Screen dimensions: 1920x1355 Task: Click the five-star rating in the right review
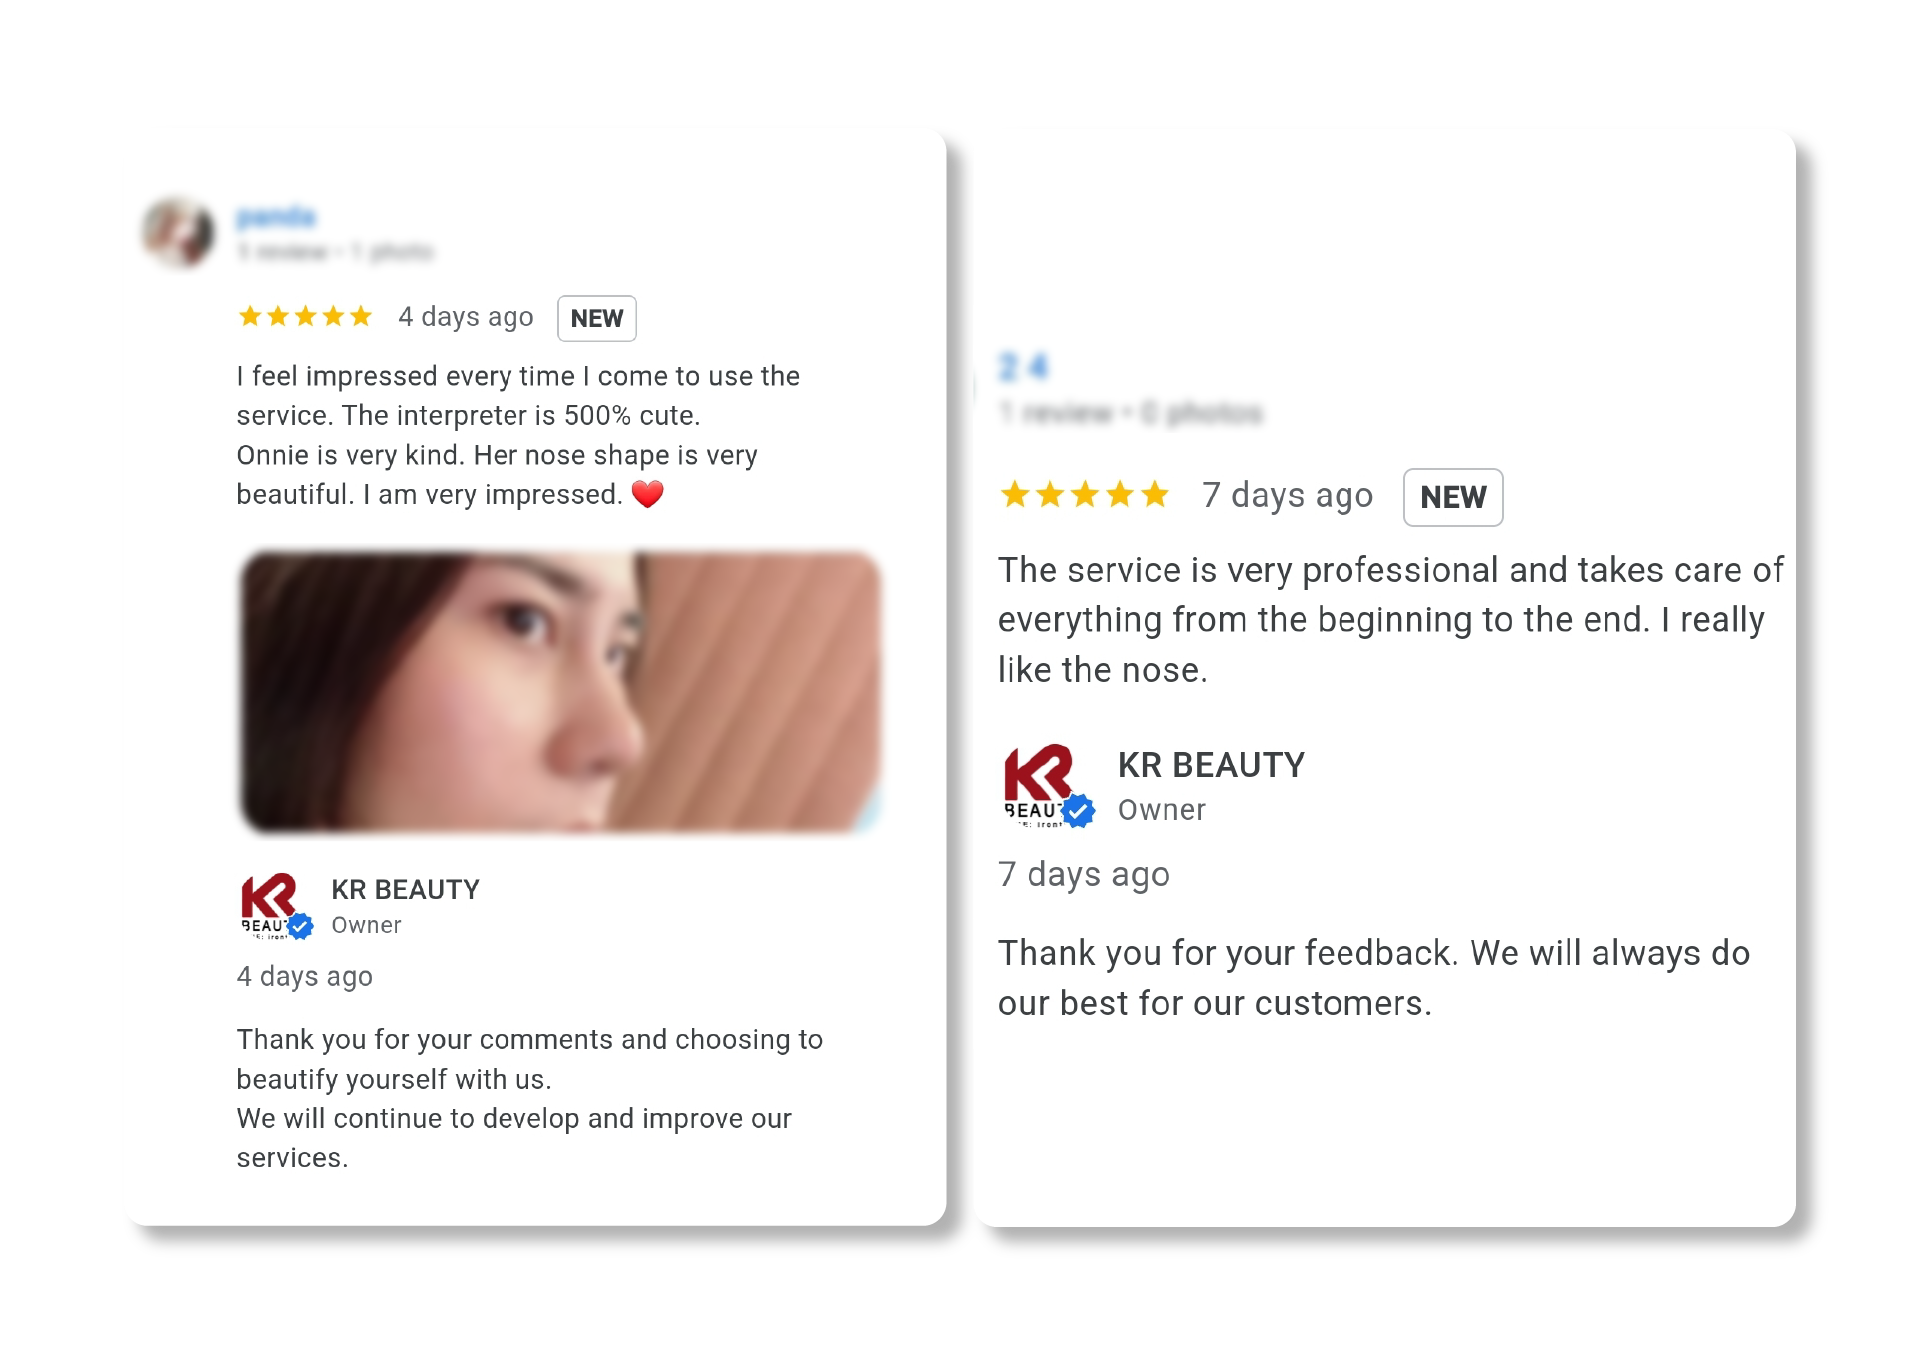click(x=1085, y=494)
